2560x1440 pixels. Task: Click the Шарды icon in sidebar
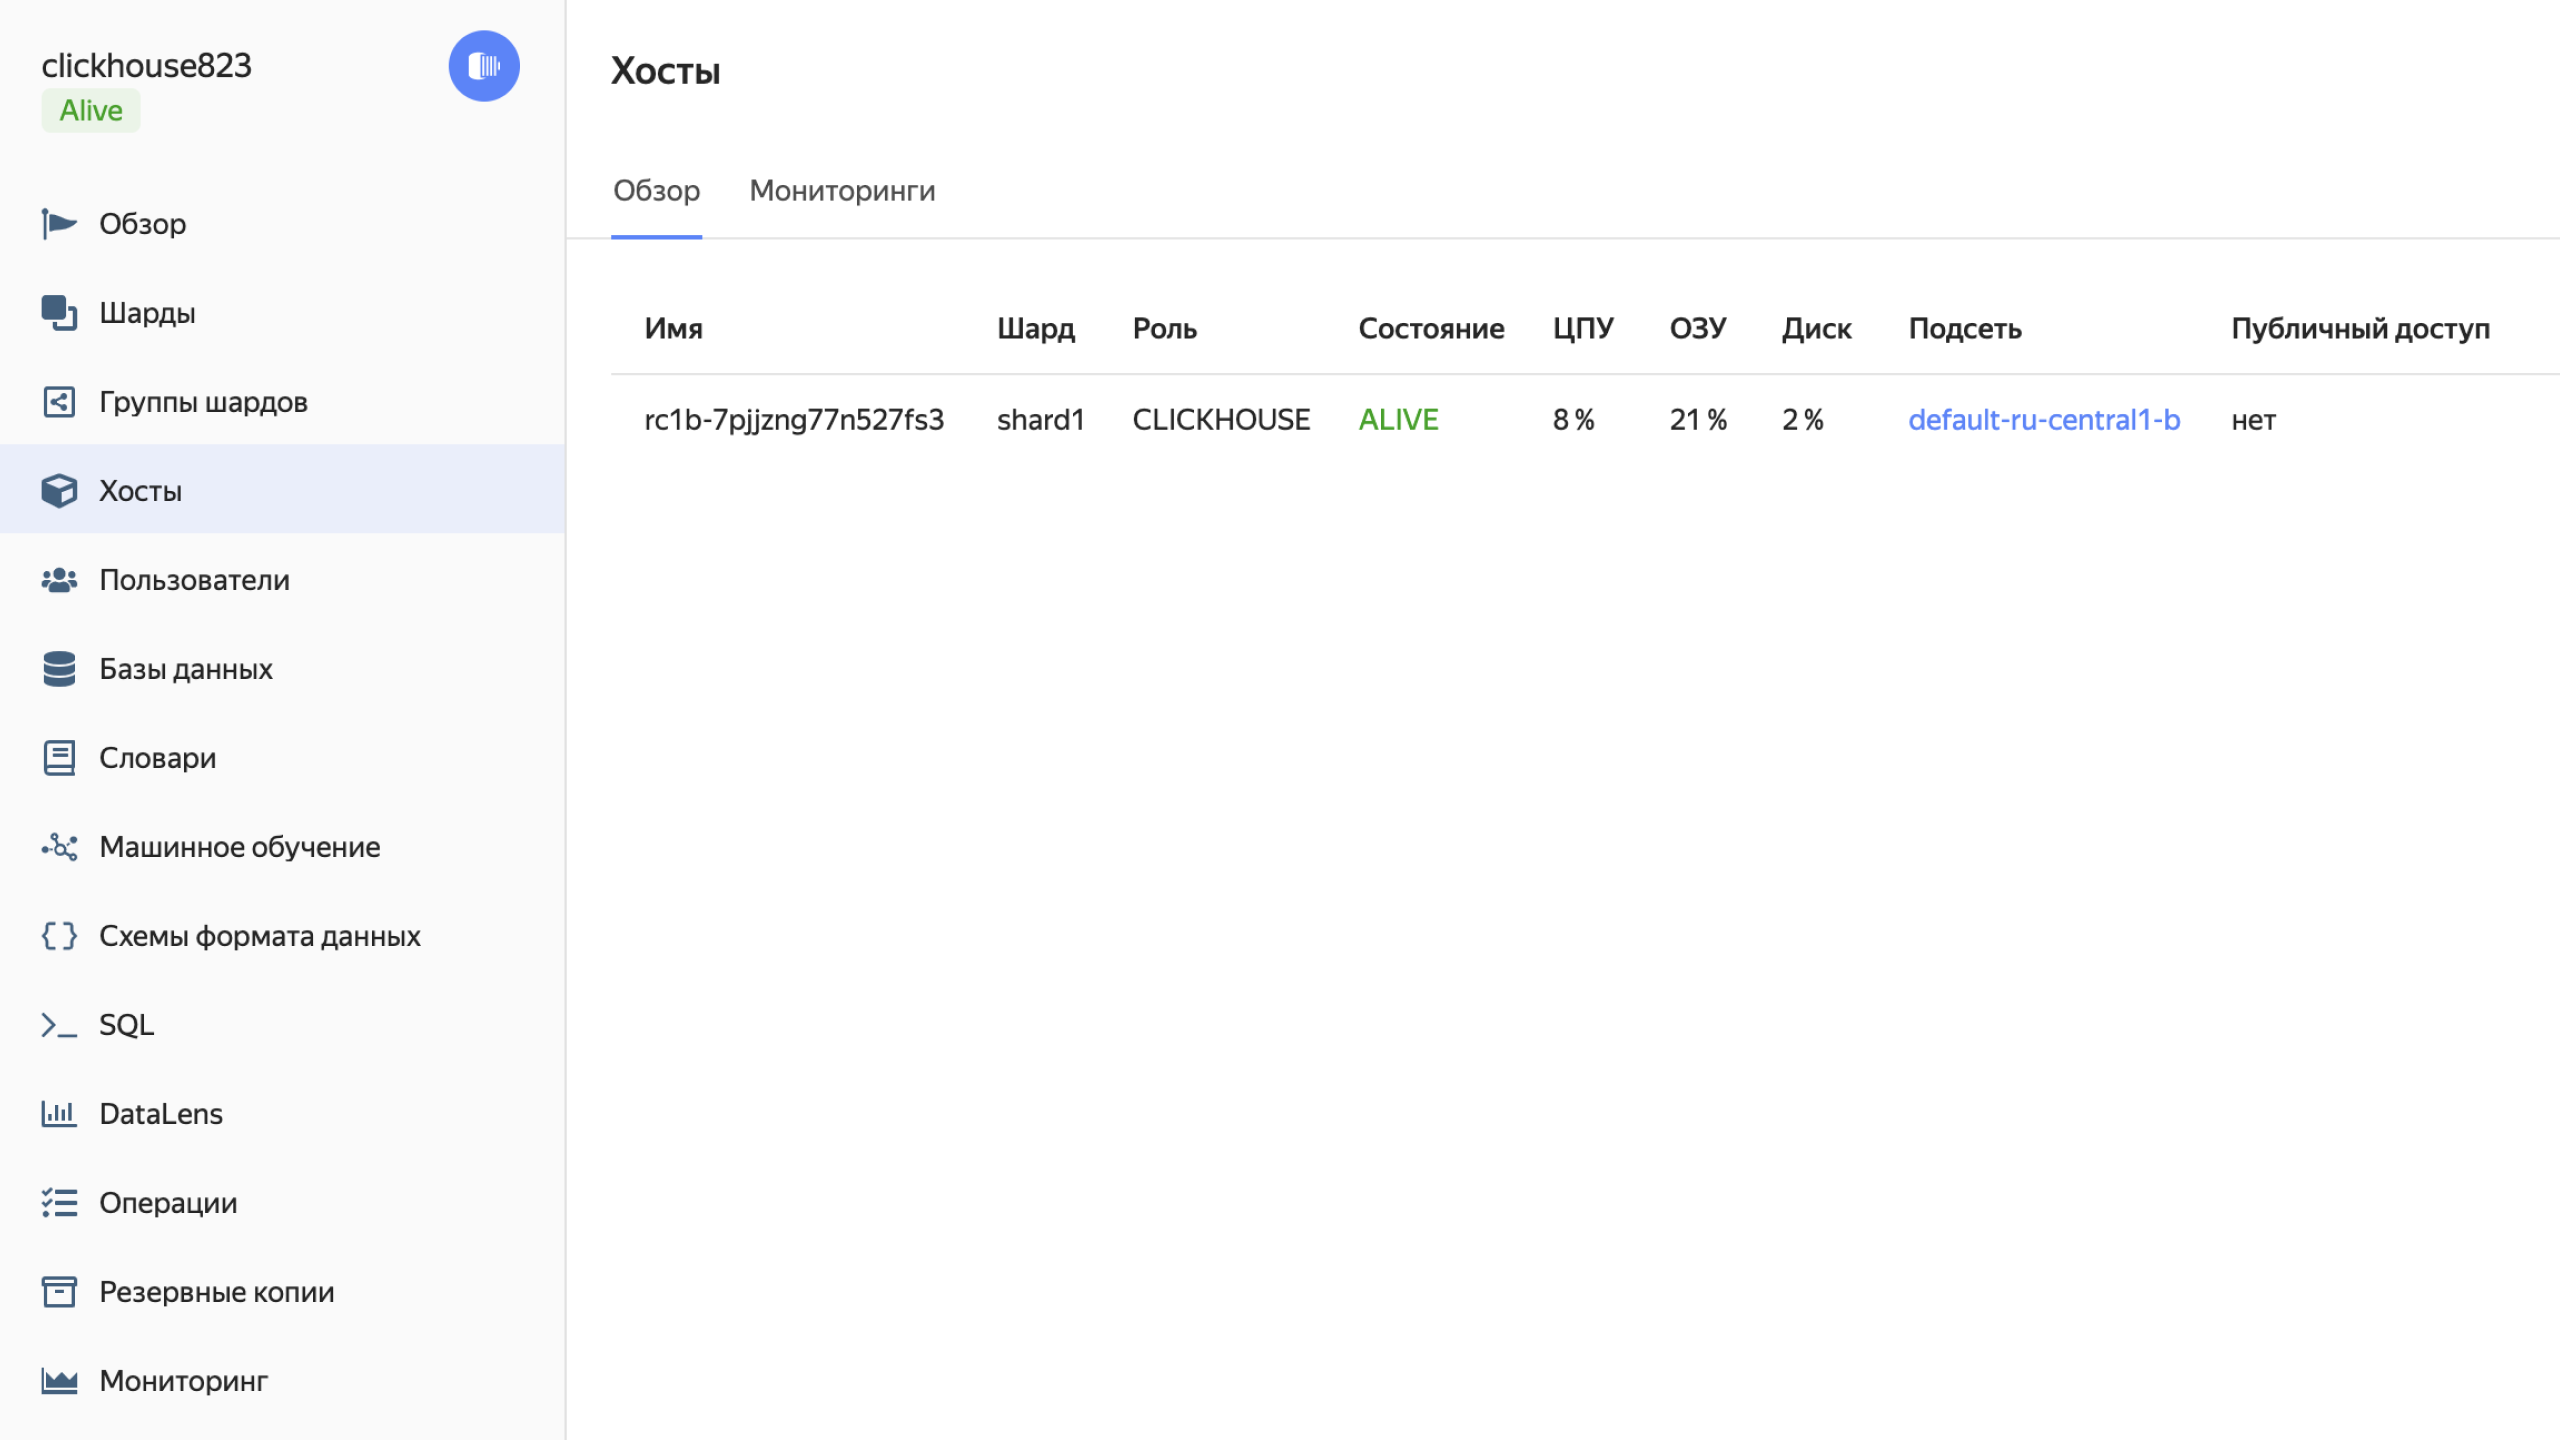coord(59,313)
